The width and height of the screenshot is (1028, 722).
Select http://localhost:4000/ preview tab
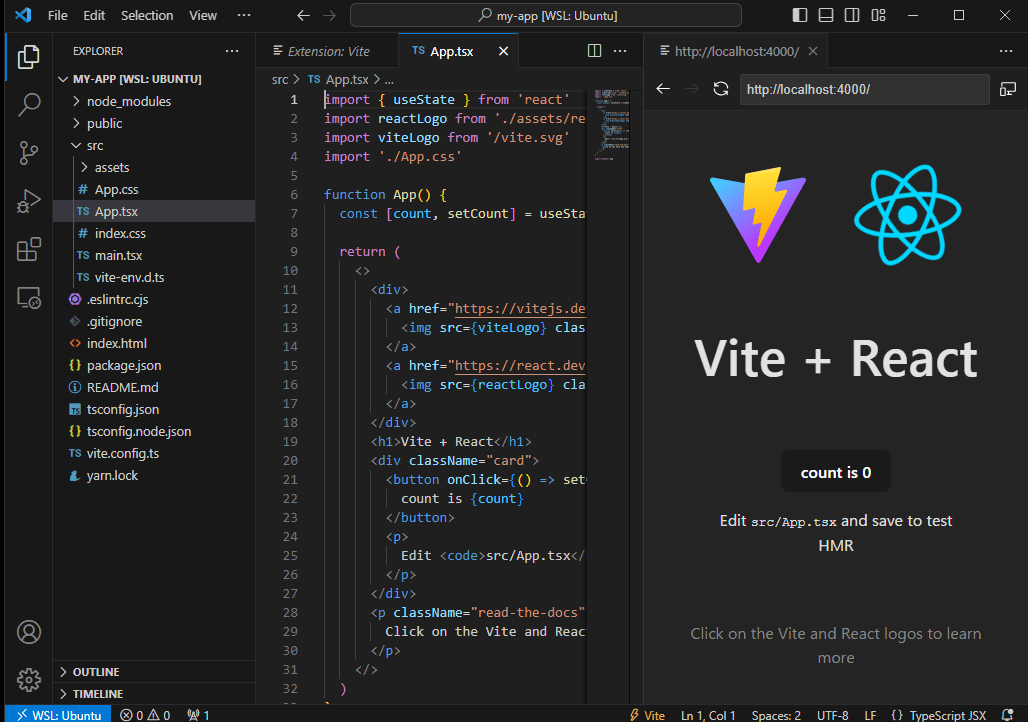(736, 51)
